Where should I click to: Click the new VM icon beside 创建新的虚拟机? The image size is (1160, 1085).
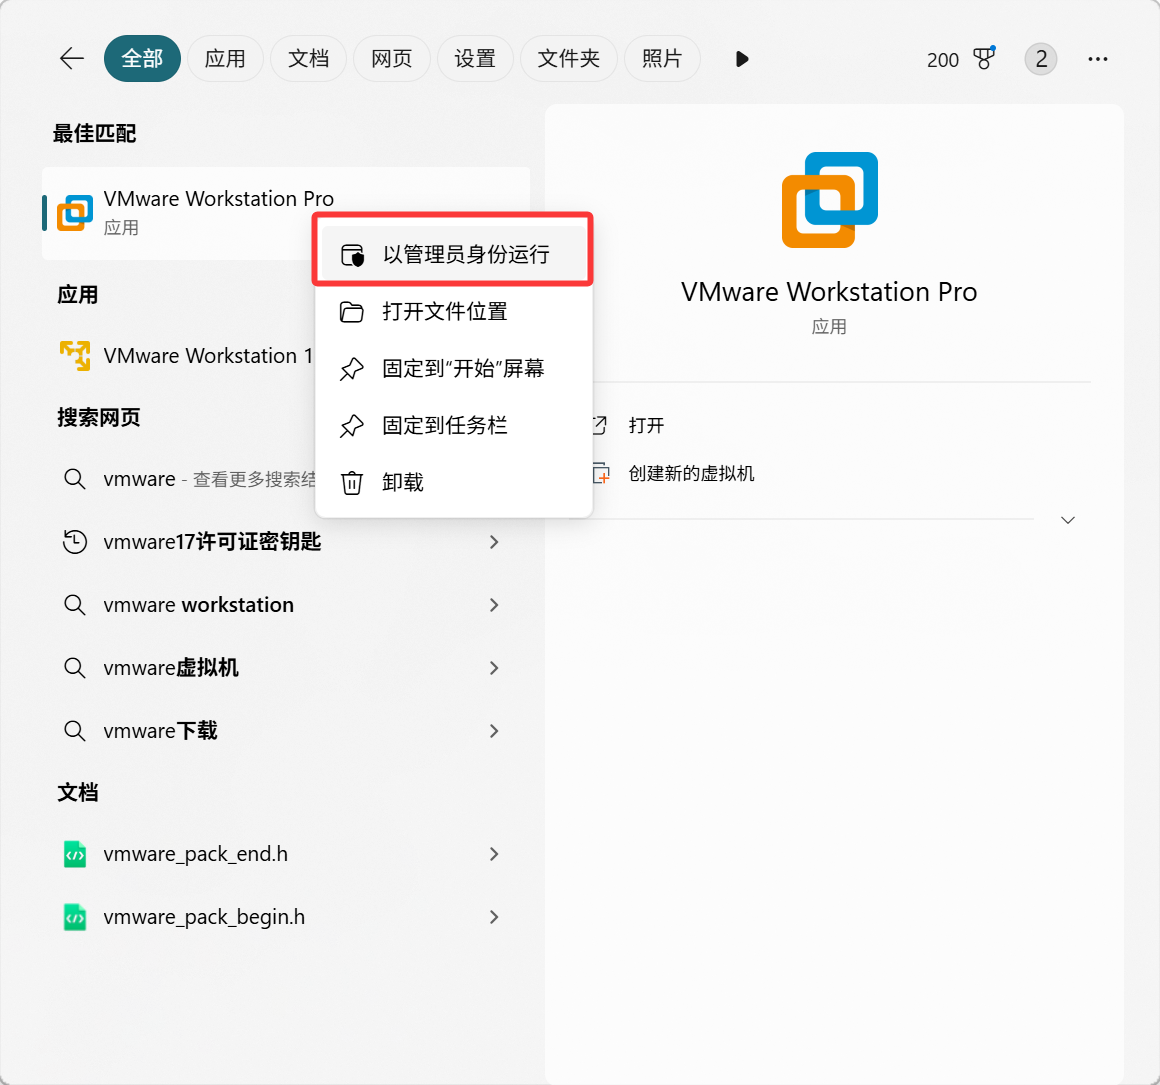[601, 473]
